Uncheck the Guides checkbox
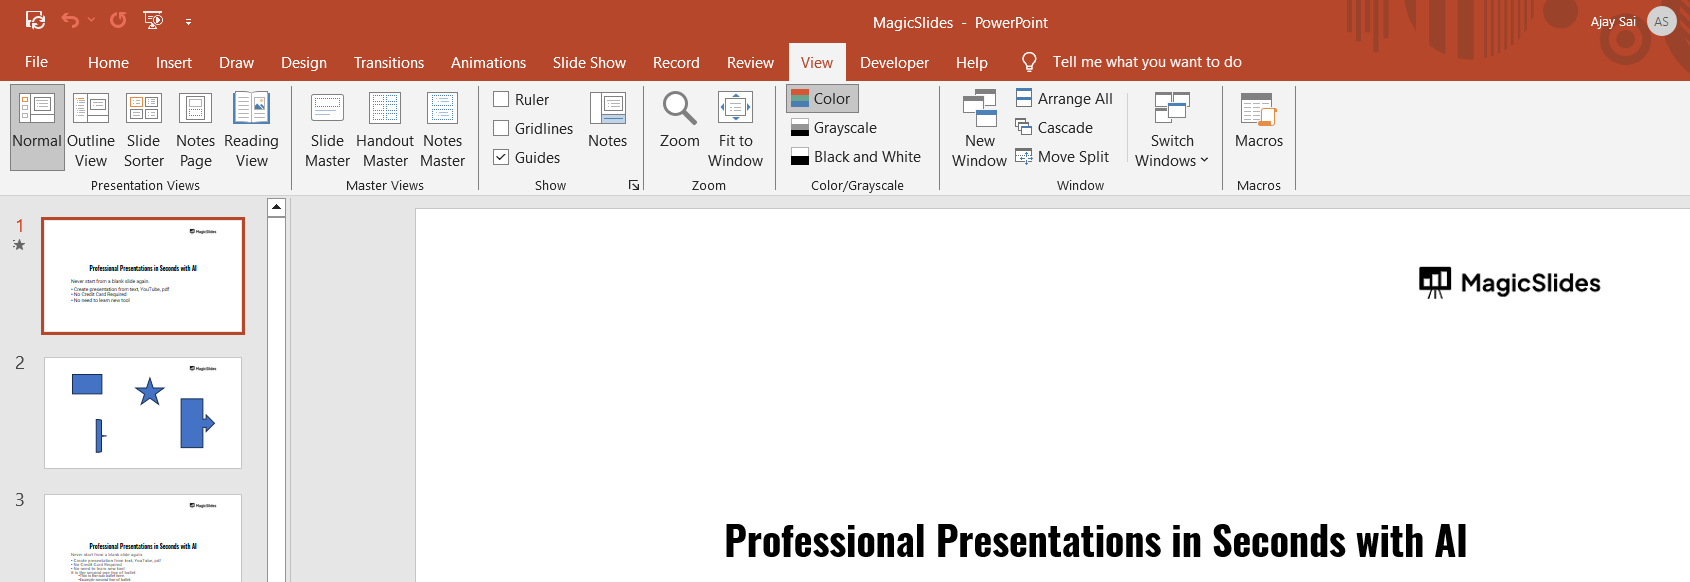This screenshot has width=1690, height=582. tap(502, 157)
